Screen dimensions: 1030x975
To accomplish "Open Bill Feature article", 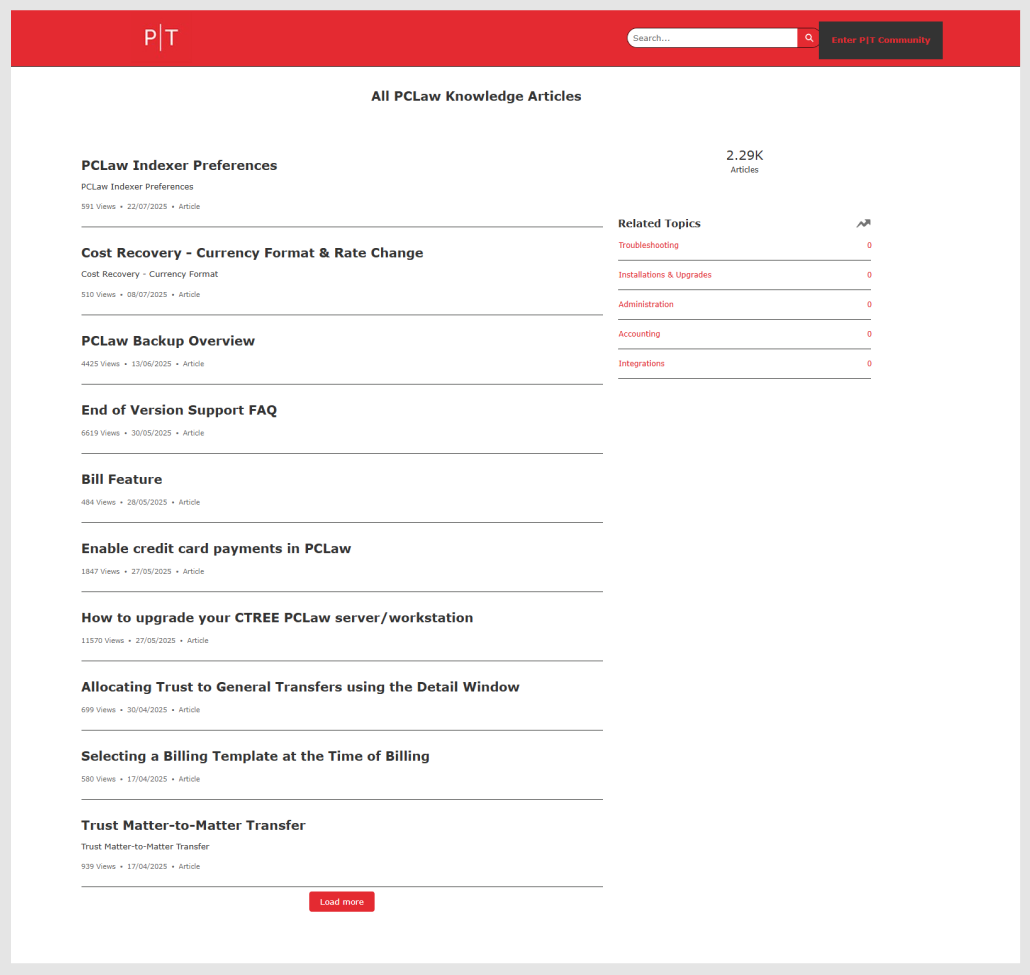I will pos(122,480).
